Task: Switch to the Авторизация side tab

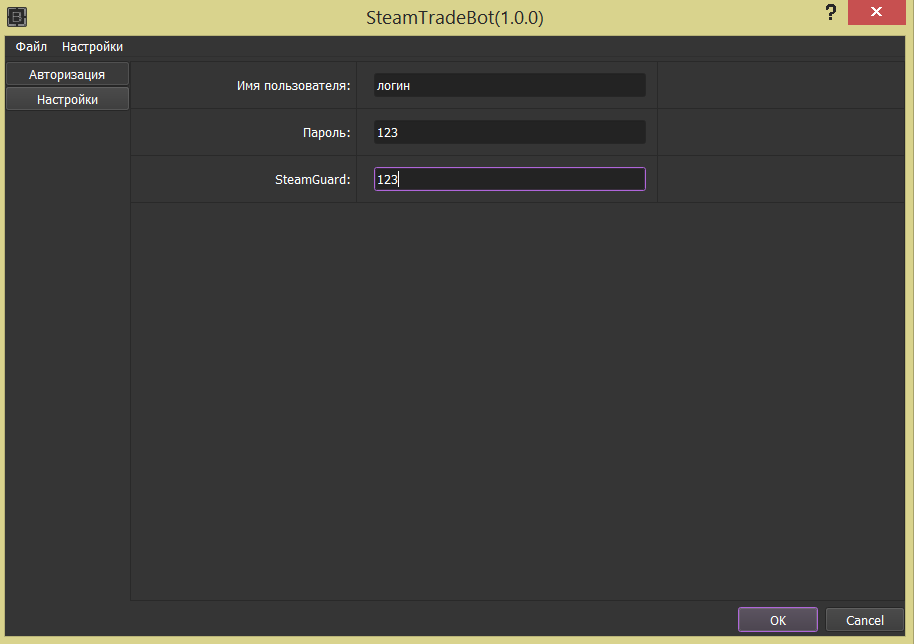Action: pos(67,75)
